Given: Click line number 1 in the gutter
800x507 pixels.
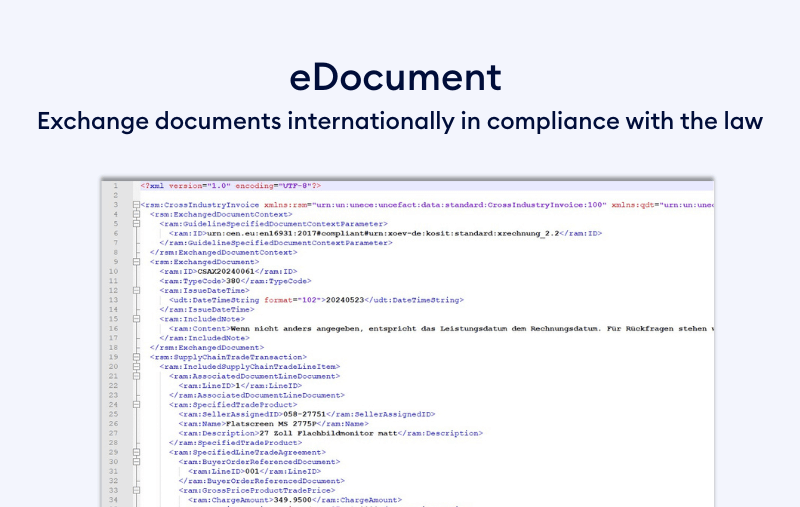Looking at the screenshot, I should (x=116, y=186).
